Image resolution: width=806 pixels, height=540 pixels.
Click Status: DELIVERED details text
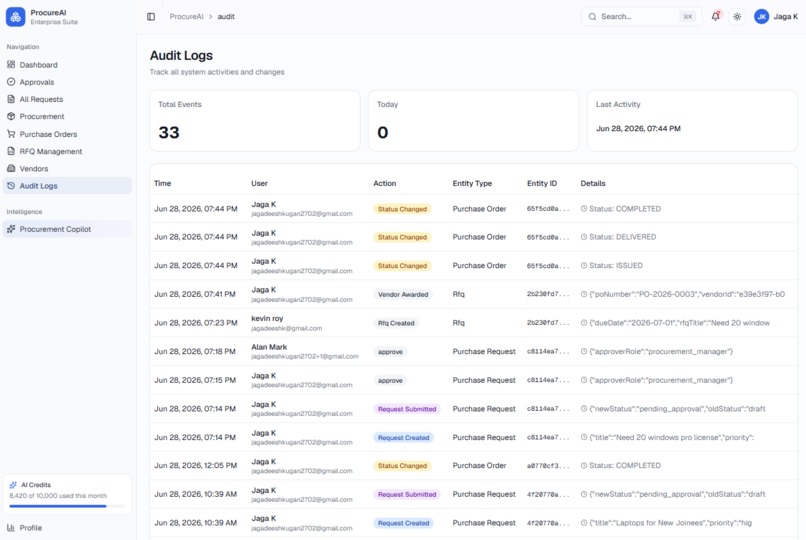coord(622,237)
